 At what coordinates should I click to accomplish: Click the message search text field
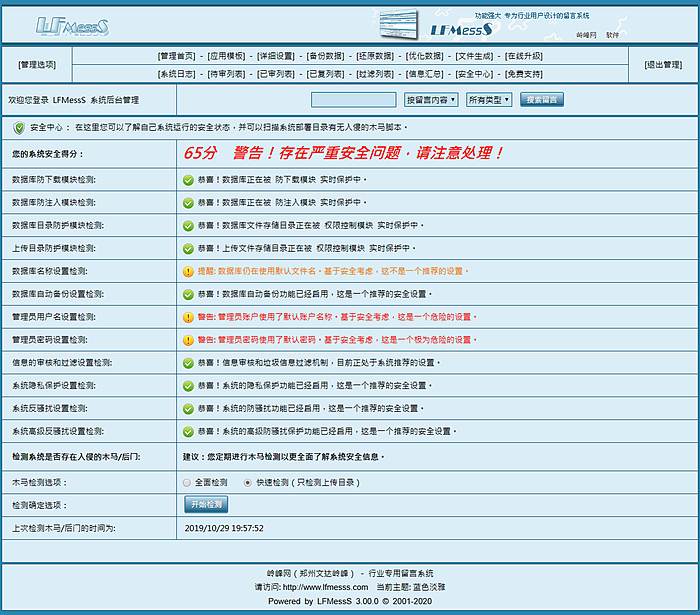coord(354,100)
